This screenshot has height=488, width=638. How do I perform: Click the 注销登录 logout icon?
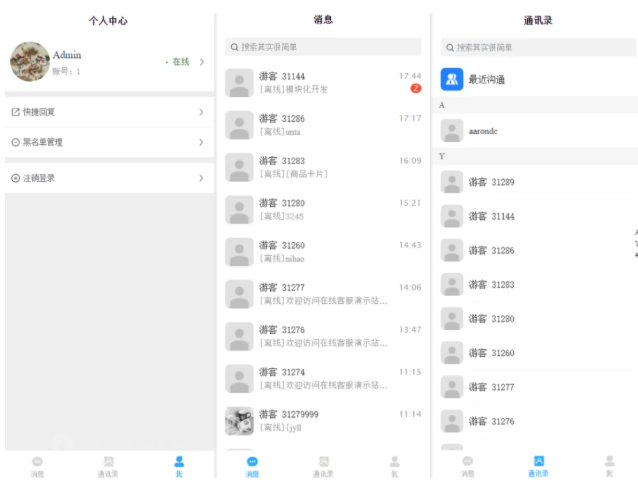[x=15, y=178]
